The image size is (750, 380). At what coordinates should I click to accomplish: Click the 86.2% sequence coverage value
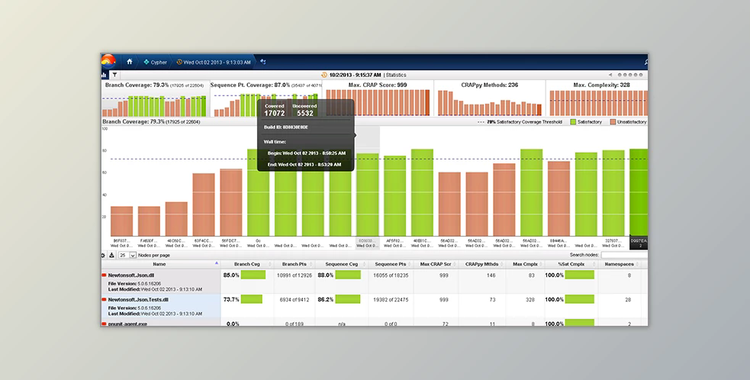coord(325,300)
